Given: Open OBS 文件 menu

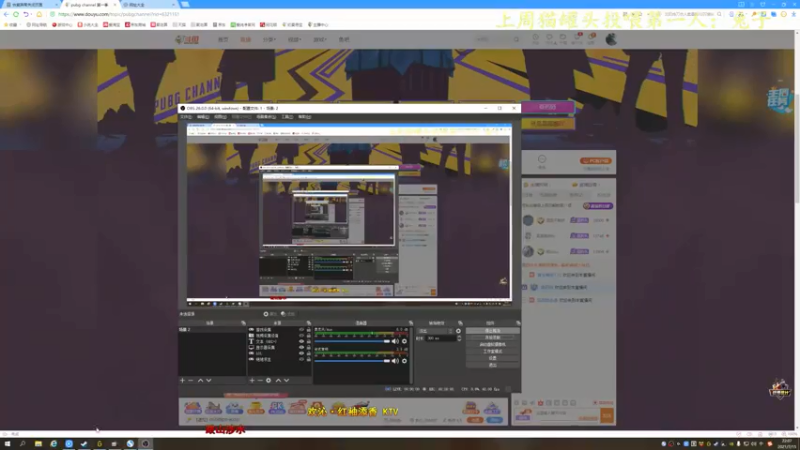Looking at the screenshot, I should (186, 117).
